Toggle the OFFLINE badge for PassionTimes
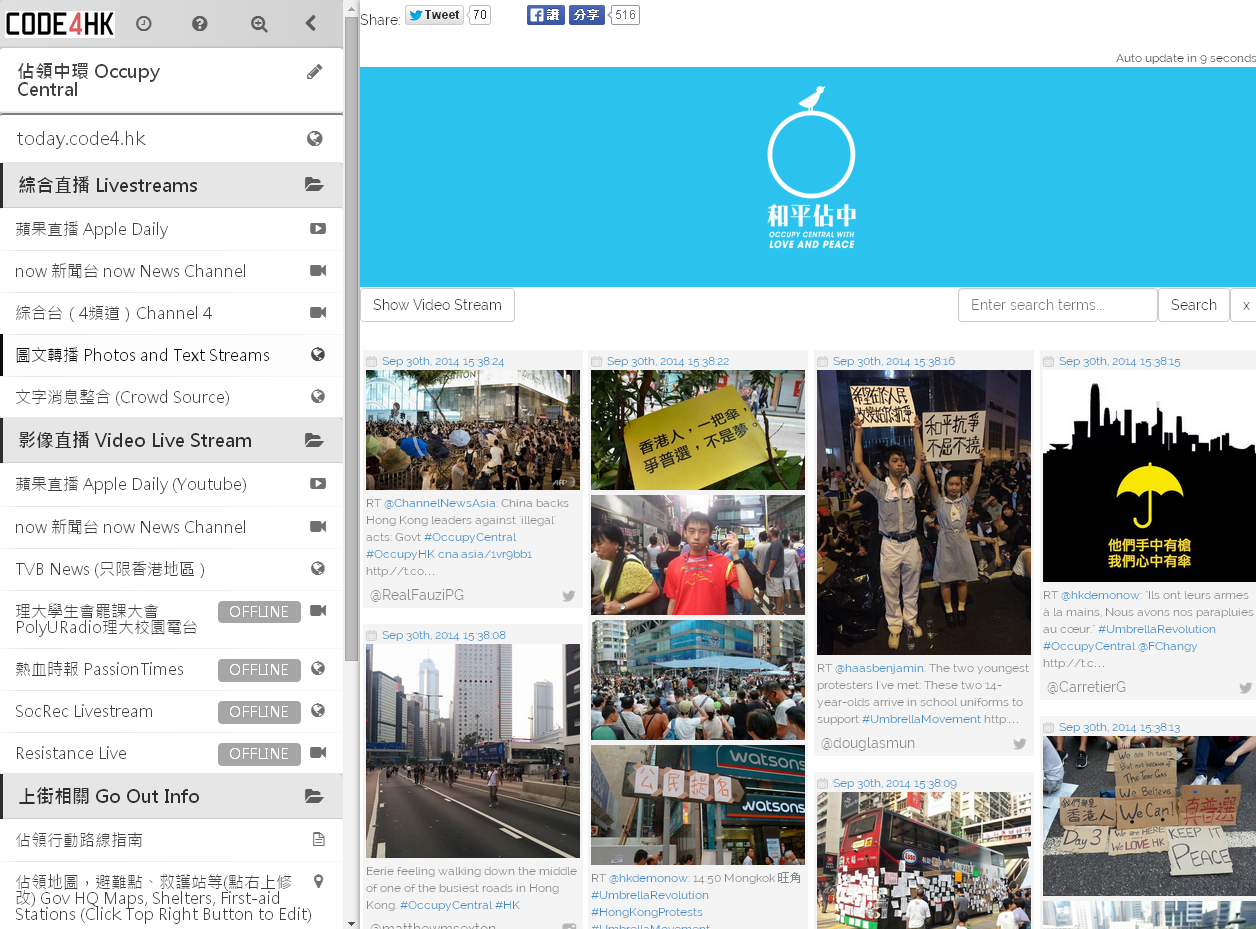Viewport: 1256px width, 929px height. click(x=259, y=669)
